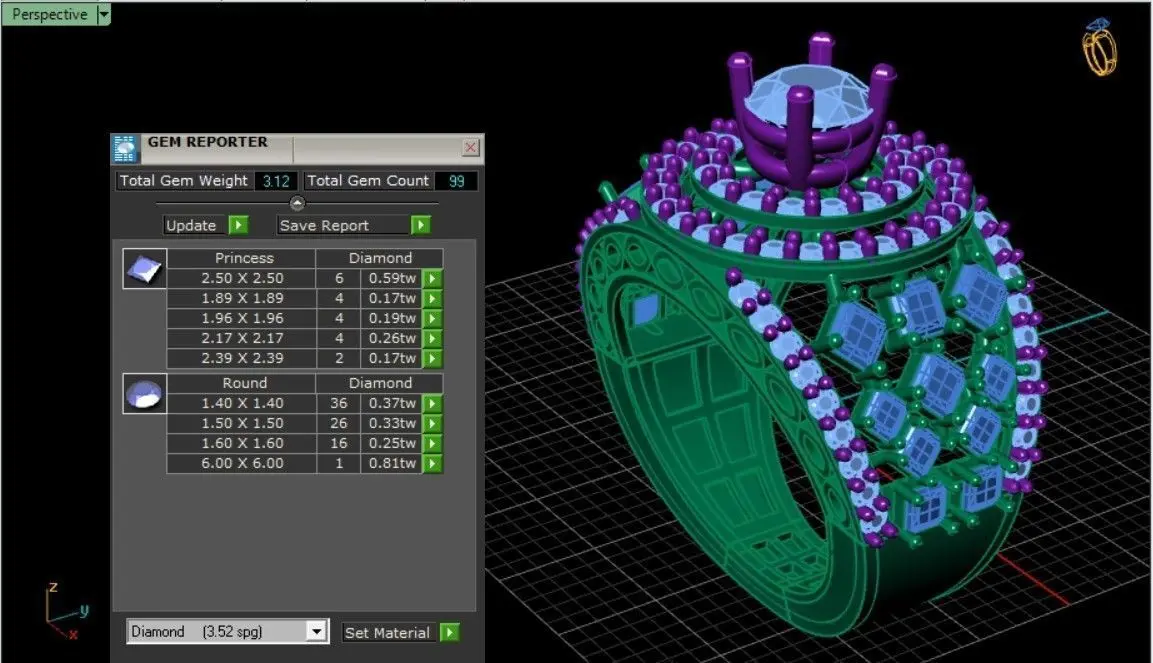This screenshot has width=1153, height=663.
Task: Click green arrow for 2.17 X 2.17 row
Action: click(432, 338)
